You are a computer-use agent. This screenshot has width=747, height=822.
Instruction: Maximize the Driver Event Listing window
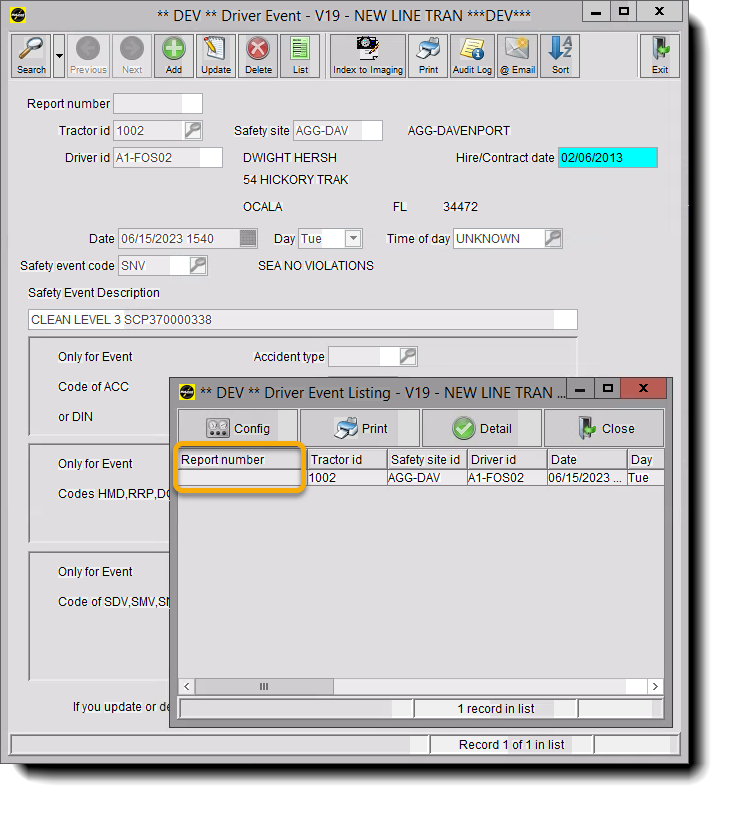(x=608, y=388)
